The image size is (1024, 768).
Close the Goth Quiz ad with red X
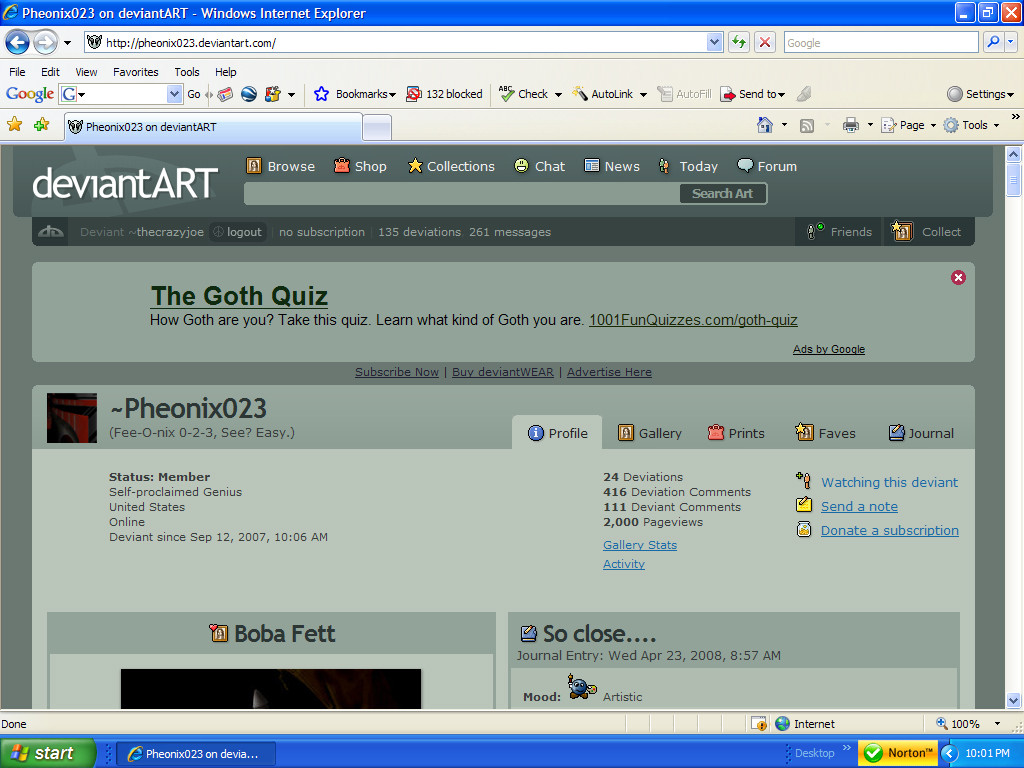(958, 278)
